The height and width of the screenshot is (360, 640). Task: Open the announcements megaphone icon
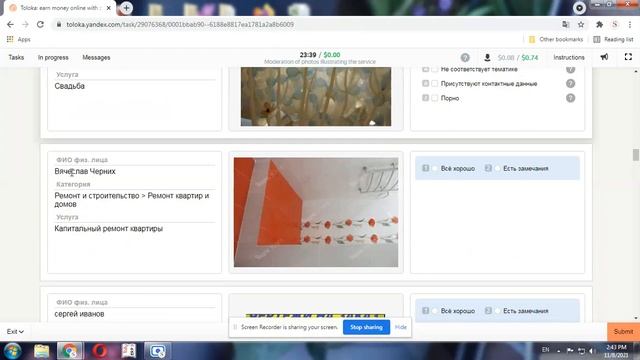604,57
